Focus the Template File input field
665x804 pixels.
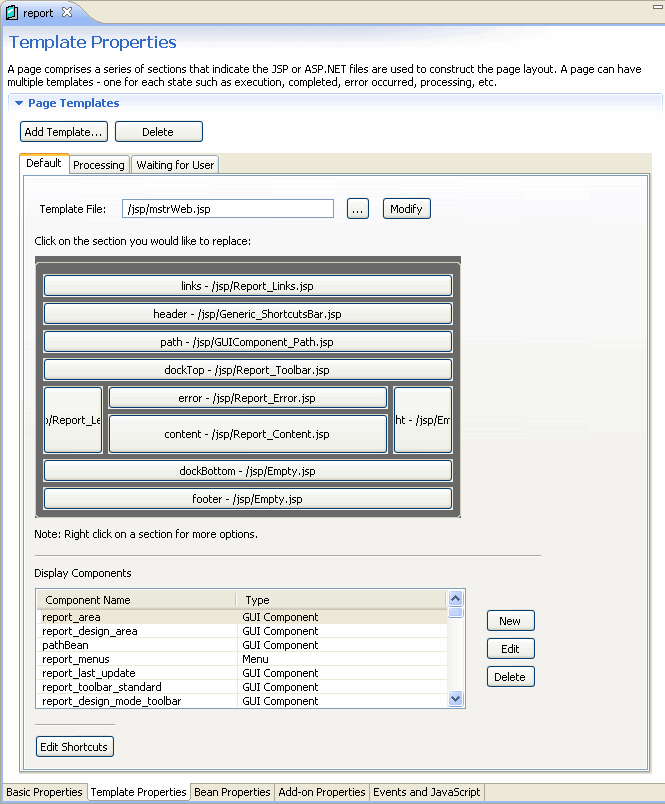tap(228, 209)
